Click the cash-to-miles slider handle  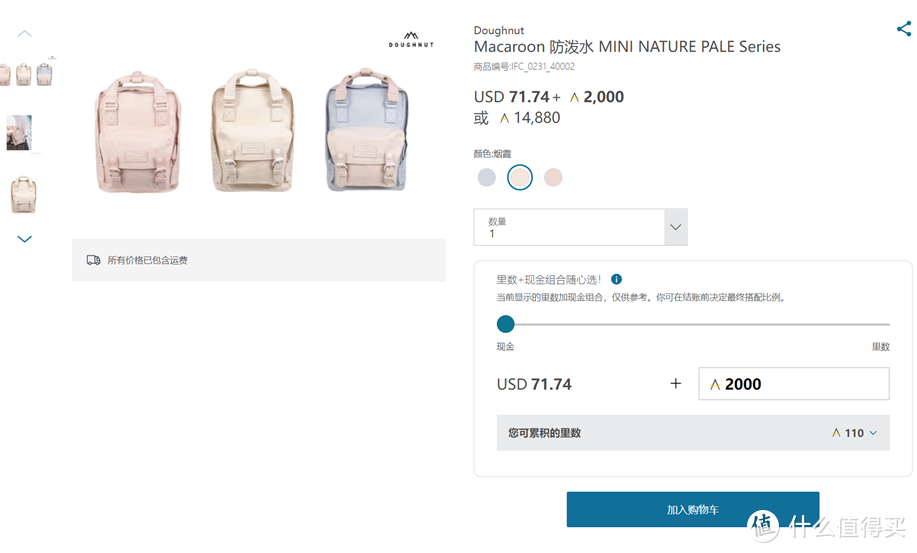click(506, 324)
